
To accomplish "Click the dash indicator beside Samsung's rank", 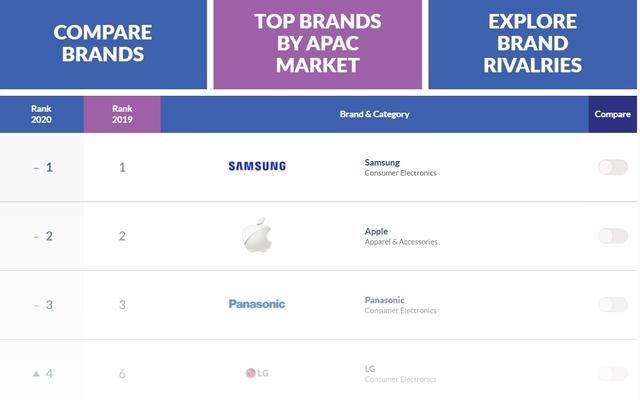I will pos(36,168).
